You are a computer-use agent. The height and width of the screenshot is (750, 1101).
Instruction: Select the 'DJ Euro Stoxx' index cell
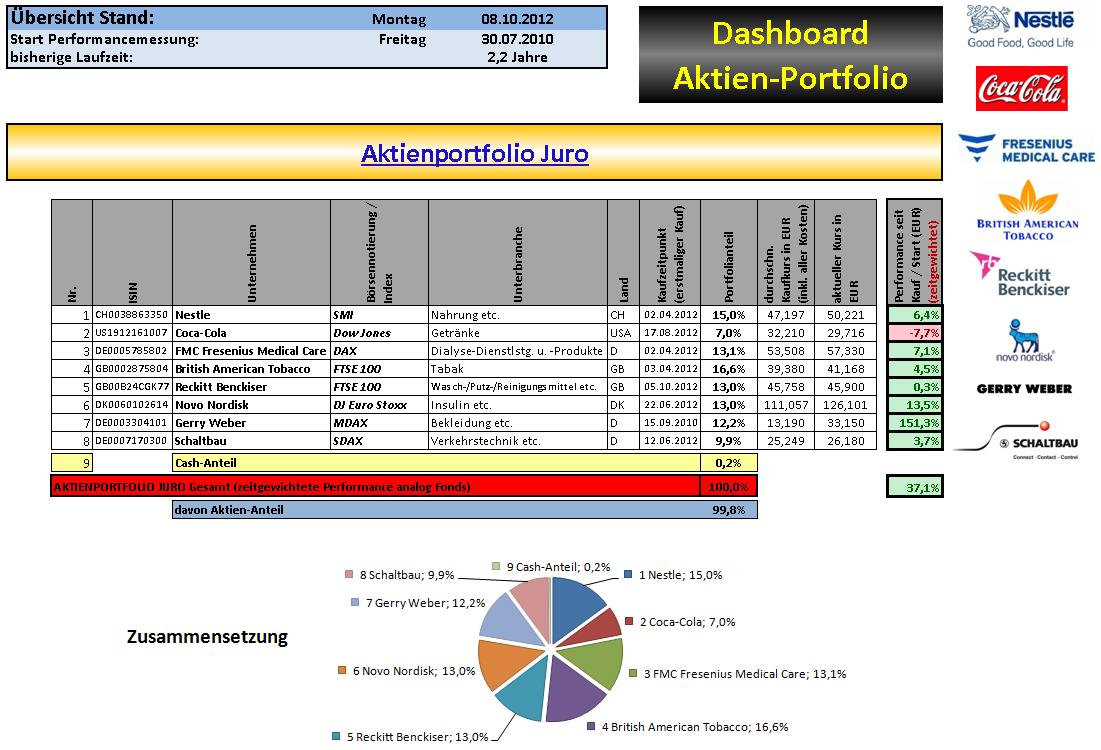[379, 404]
